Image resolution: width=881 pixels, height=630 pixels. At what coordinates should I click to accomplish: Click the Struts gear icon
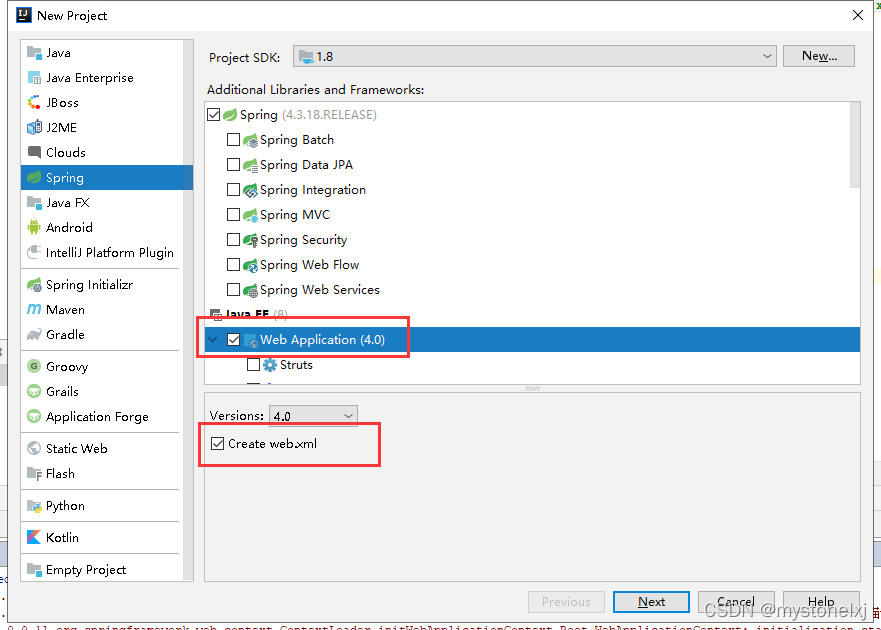pyautogui.click(x=270, y=365)
